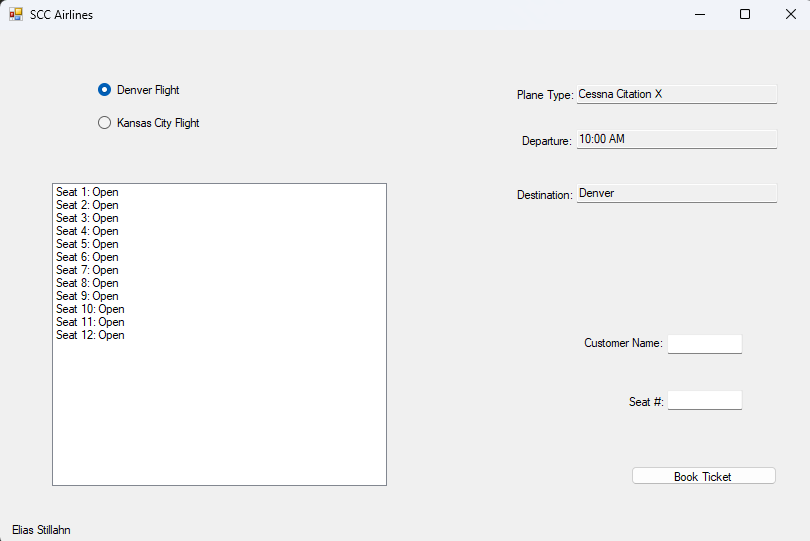810x541 pixels.
Task: Select the Denver Flight radio button
Action: point(104,90)
